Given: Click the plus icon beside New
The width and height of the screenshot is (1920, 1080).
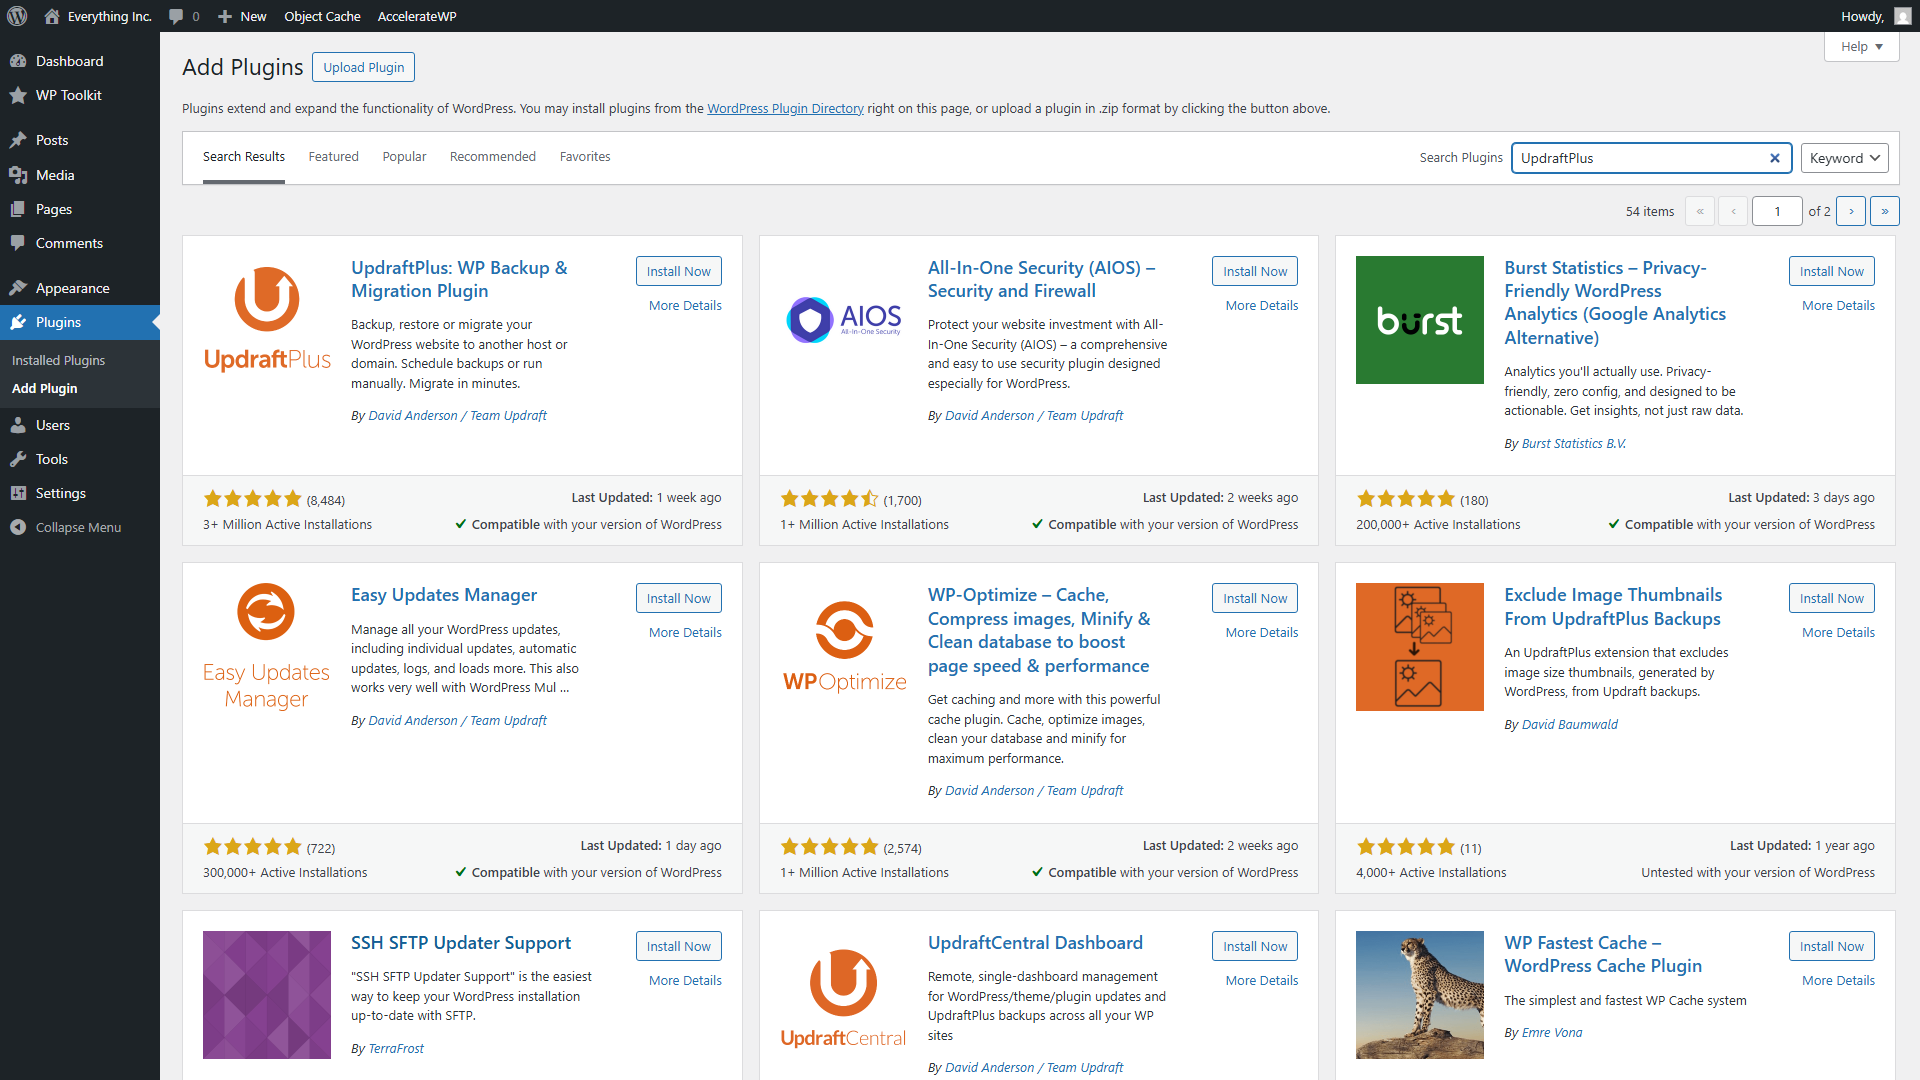Looking at the screenshot, I should (x=225, y=16).
